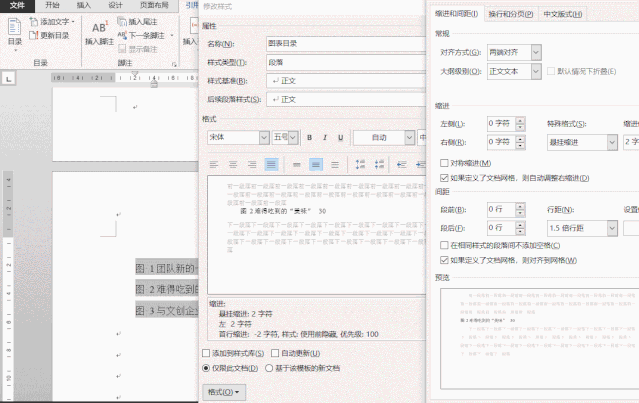The height and width of the screenshot is (403, 639).
Task: Click the Bold formatting button
Action: click(310, 138)
